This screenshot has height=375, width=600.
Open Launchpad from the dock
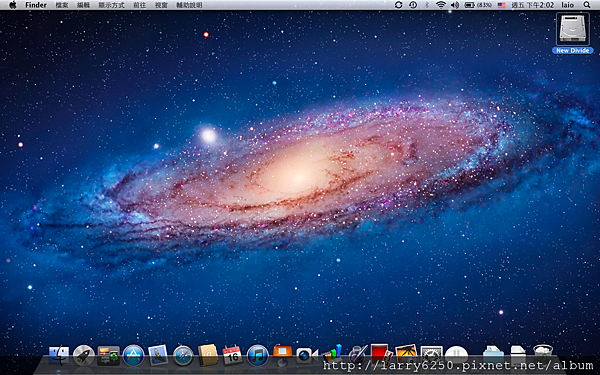[x=84, y=355]
